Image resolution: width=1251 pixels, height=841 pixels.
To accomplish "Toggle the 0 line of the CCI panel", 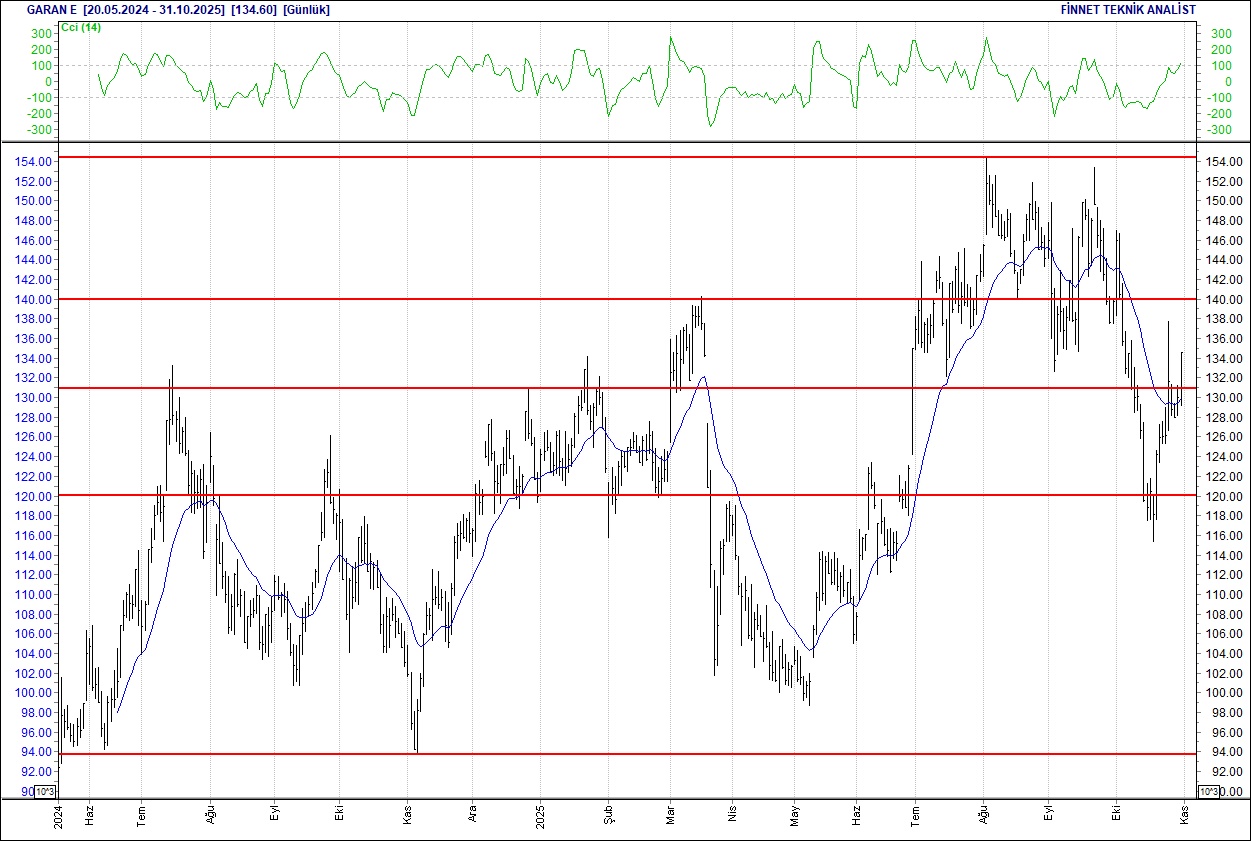I will (600, 79).
